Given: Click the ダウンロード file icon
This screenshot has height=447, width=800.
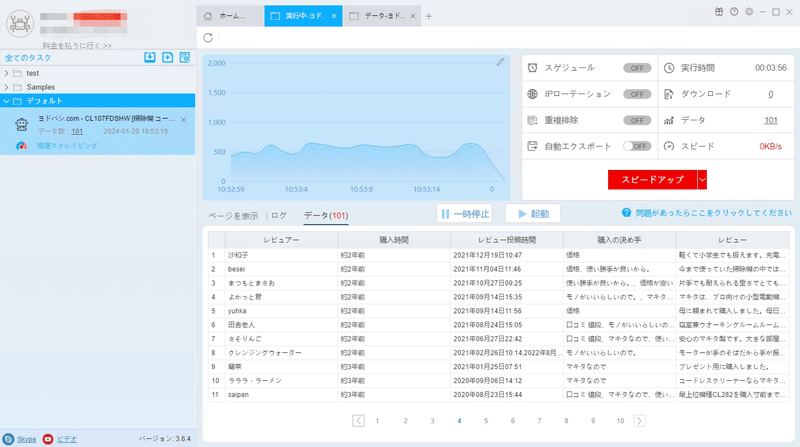Looking at the screenshot, I should click(669, 94).
